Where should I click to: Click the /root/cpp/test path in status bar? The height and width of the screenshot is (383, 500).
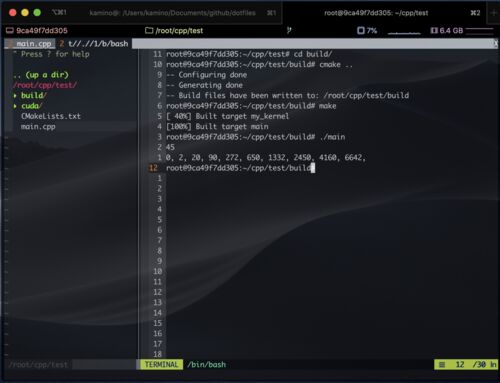pos(179,31)
